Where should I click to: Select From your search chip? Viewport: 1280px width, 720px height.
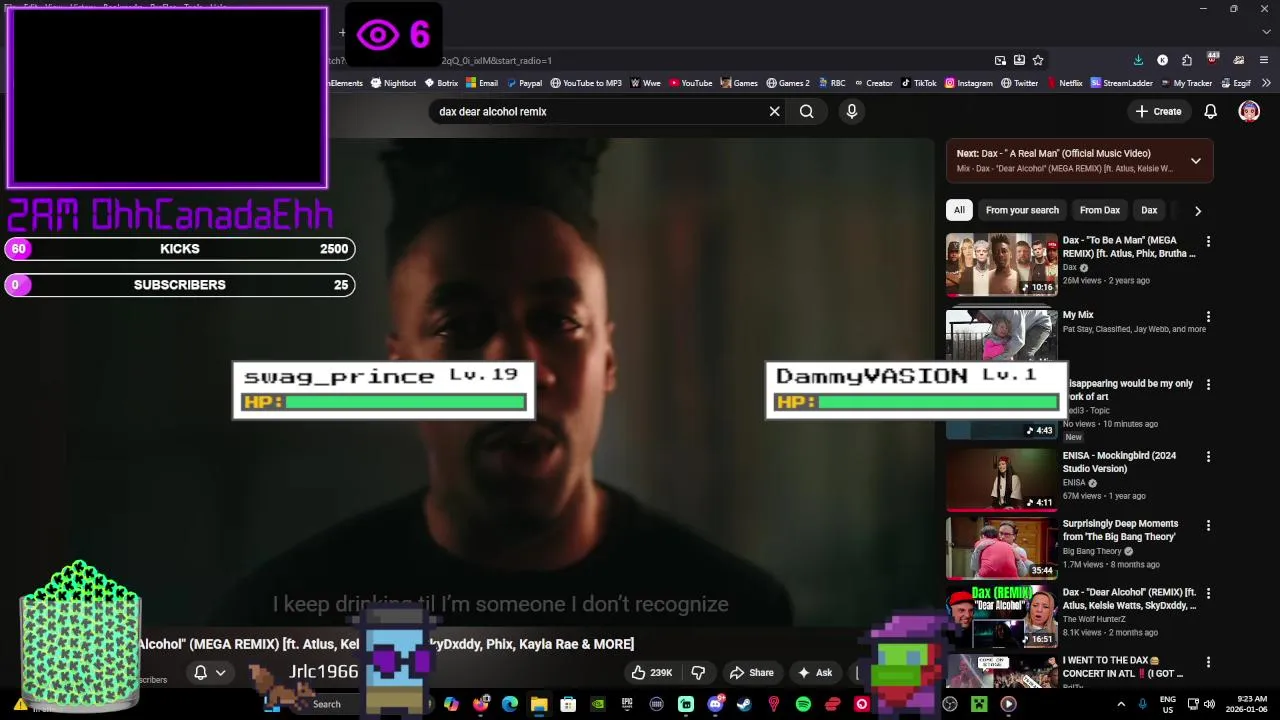pyautogui.click(x=1022, y=210)
